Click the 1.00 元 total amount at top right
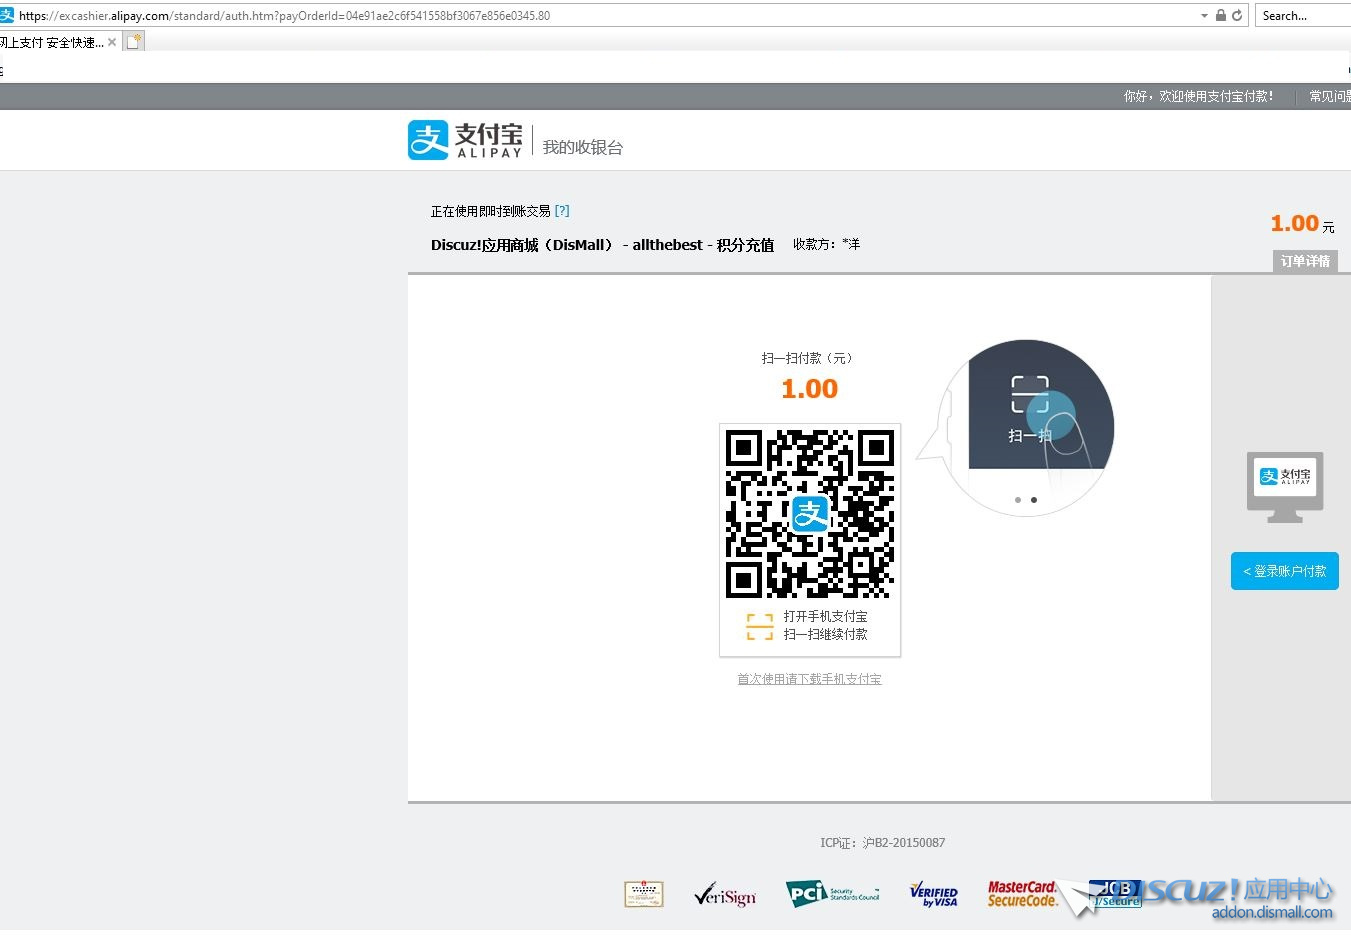1351x938 pixels. 1302,224
